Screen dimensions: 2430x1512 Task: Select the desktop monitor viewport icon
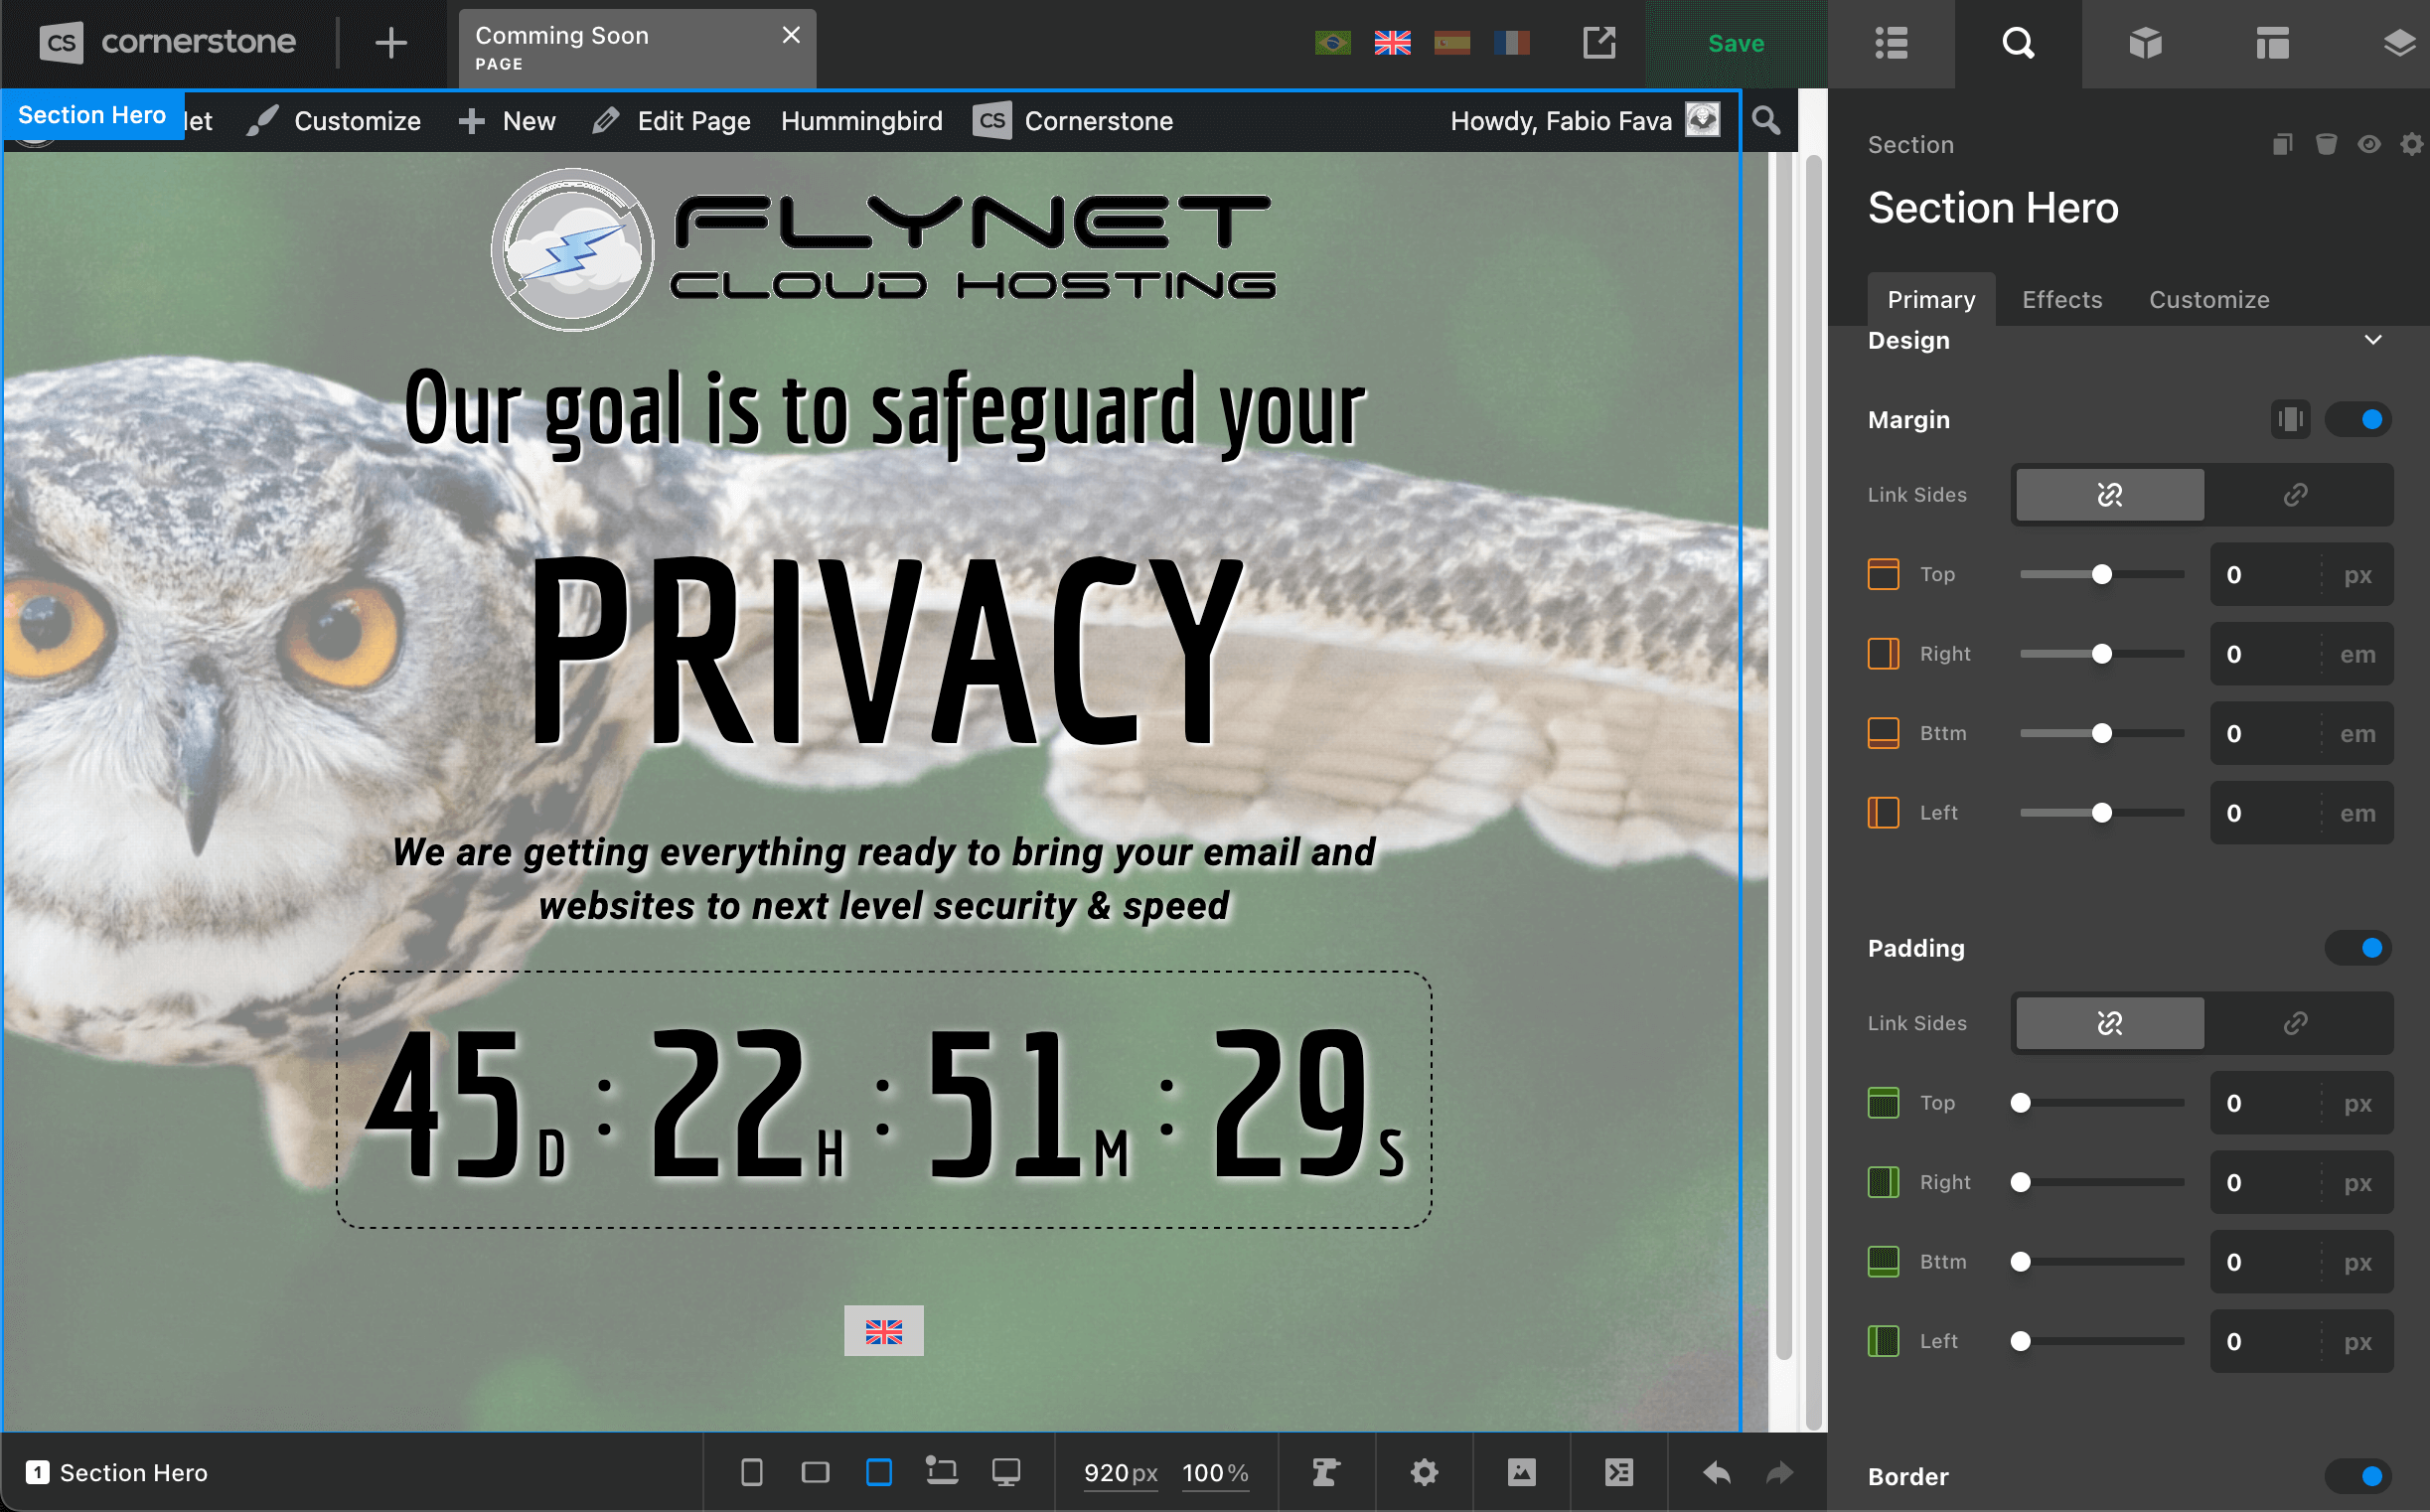pyautogui.click(x=1006, y=1472)
